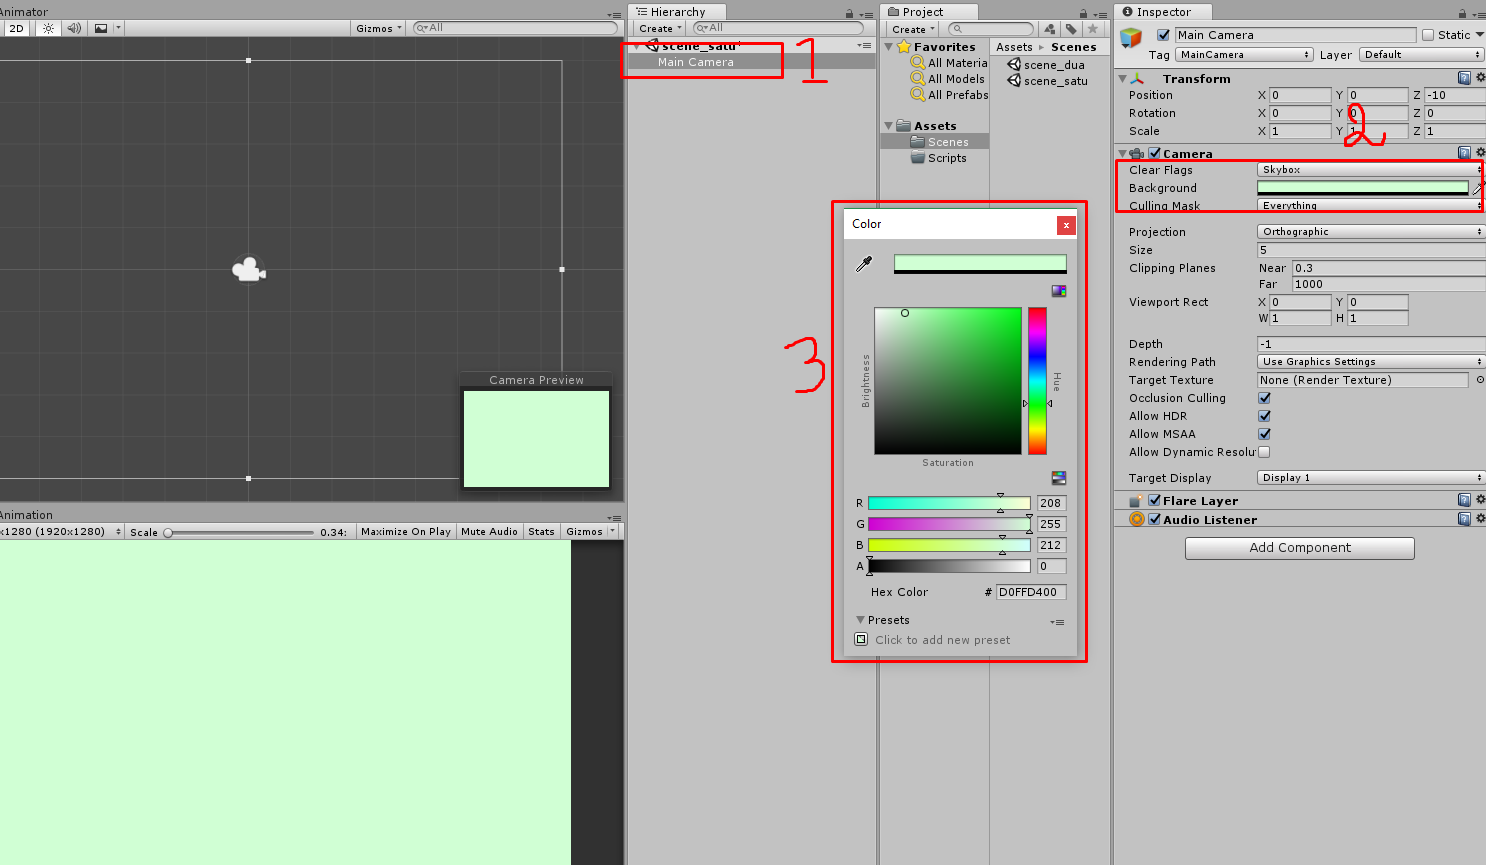Image resolution: width=1486 pixels, height=865 pixels.
Task: Click the scene_dua Unity scene asset icon
Action: [x=1012, y=64]
